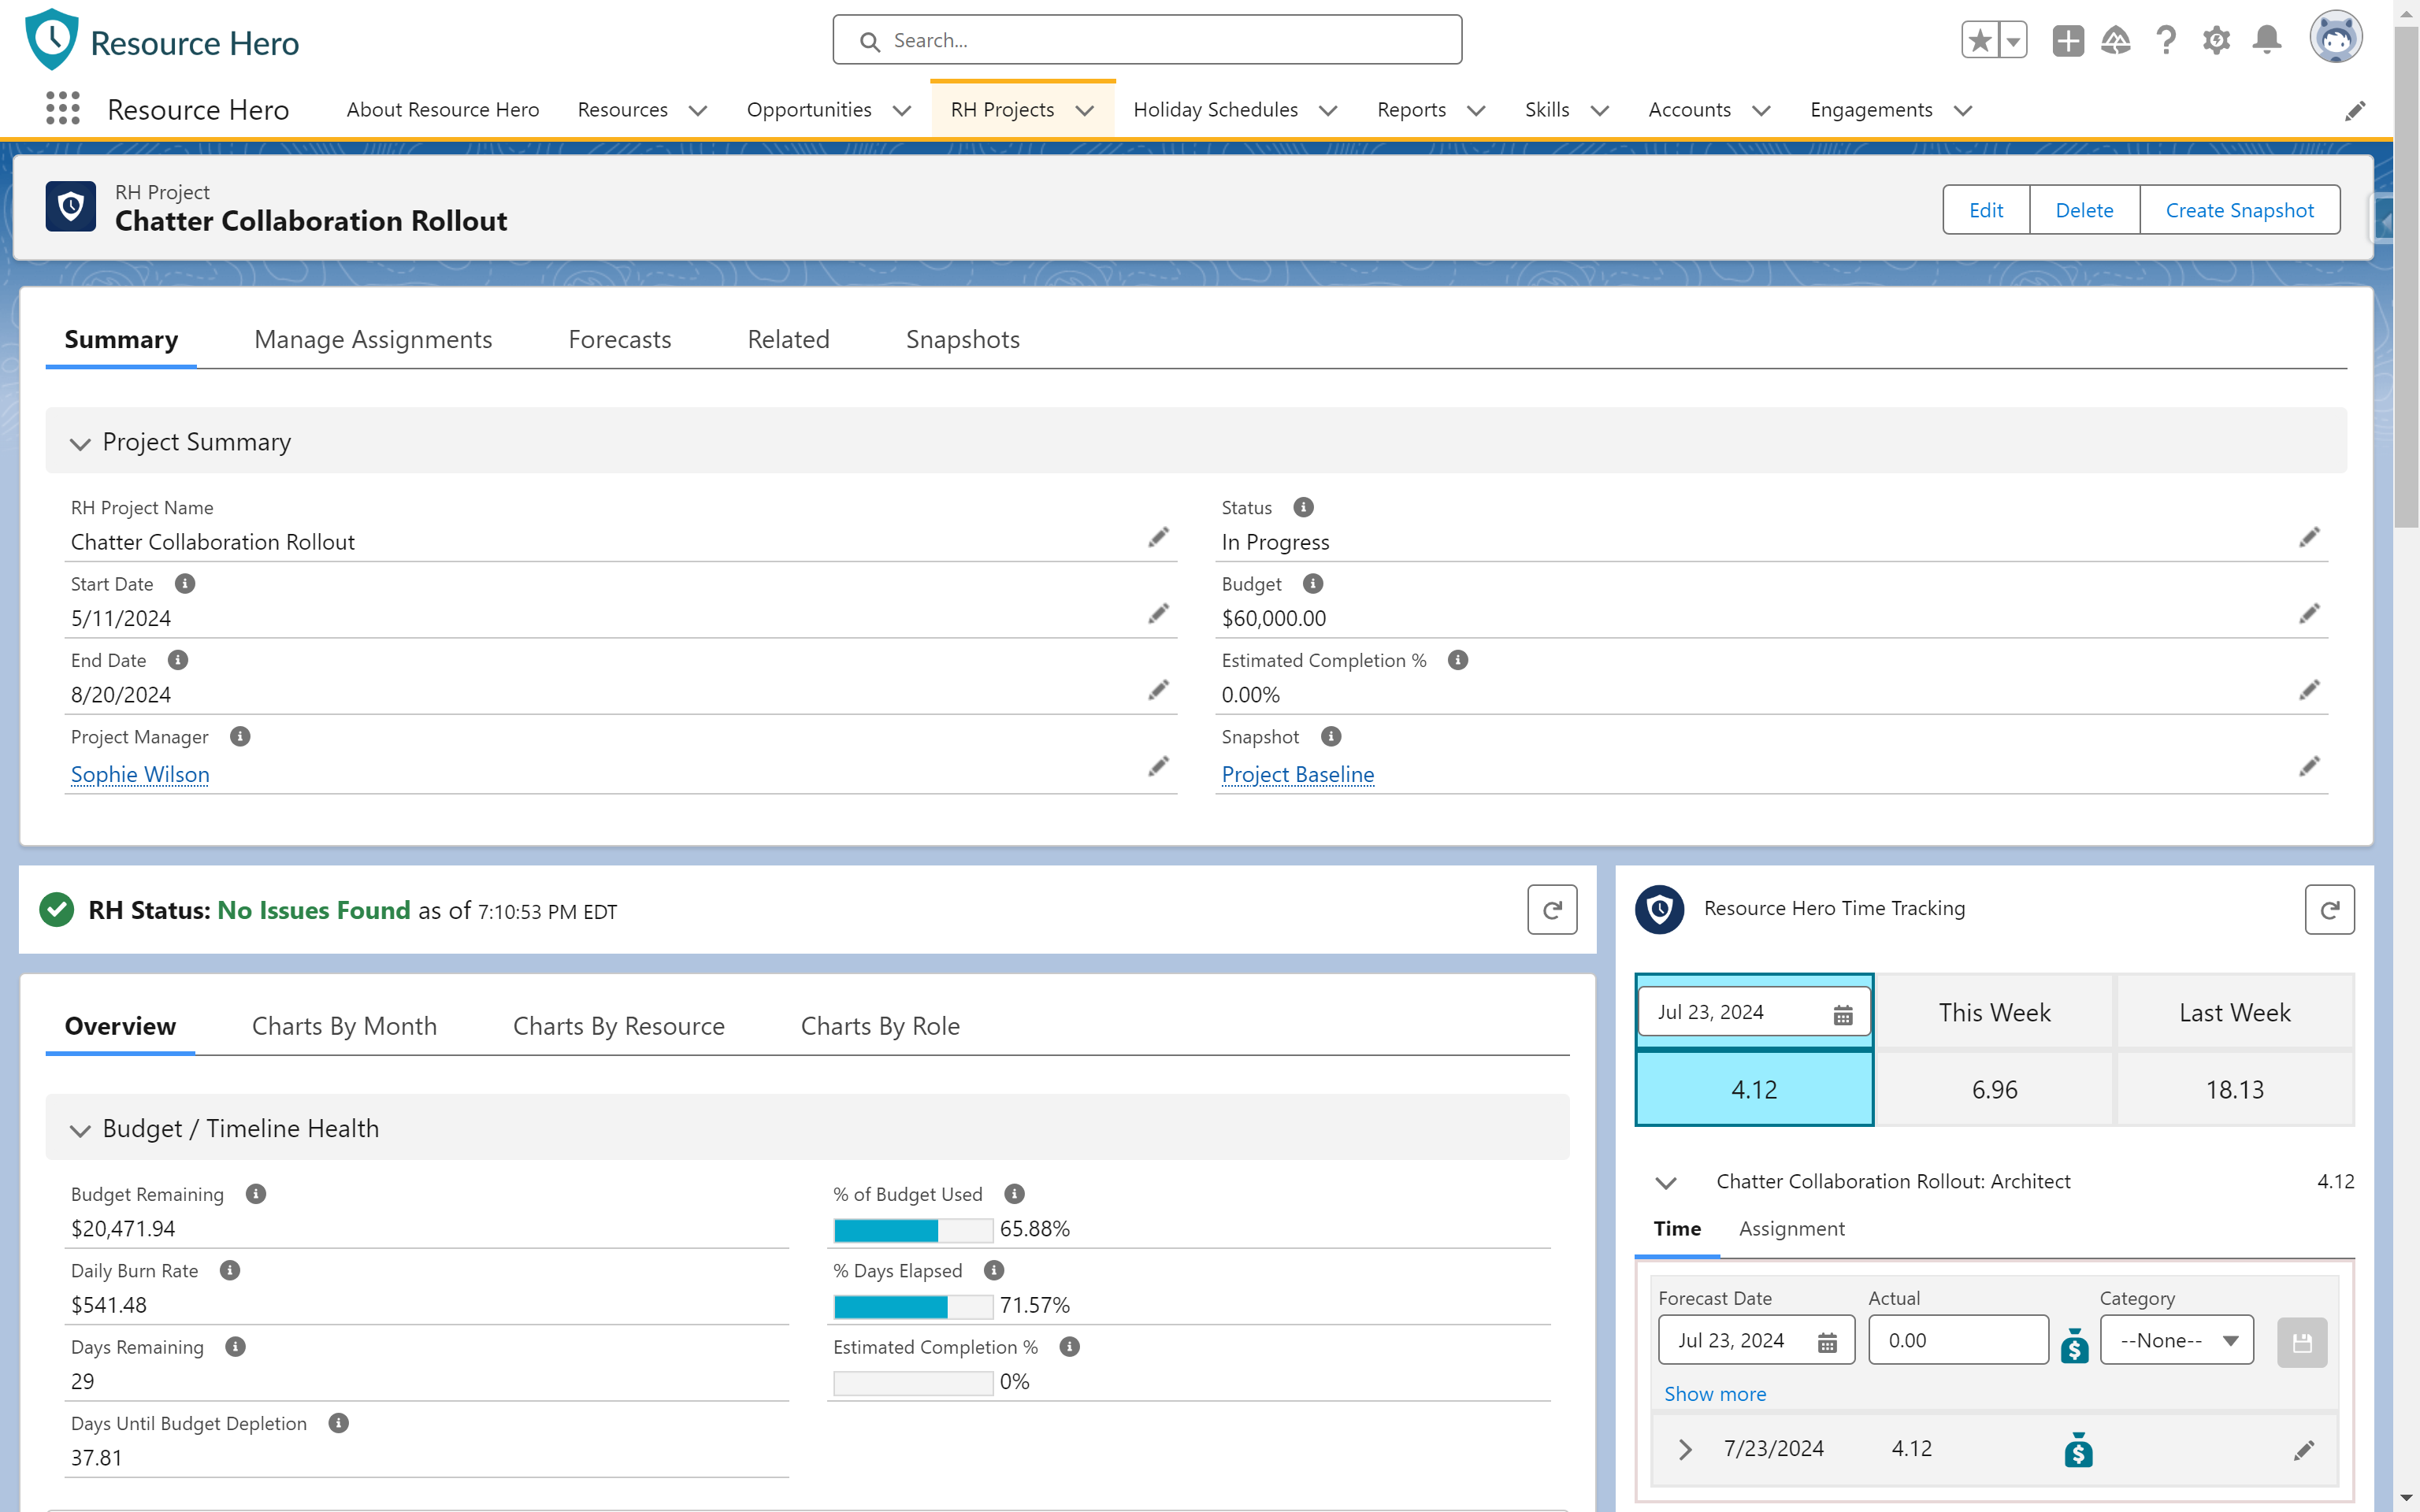This screenshot has height=1512, width=2420.
Task: Open the RH Projects nav dropdown chevron
Action: tap(1085, 110)
